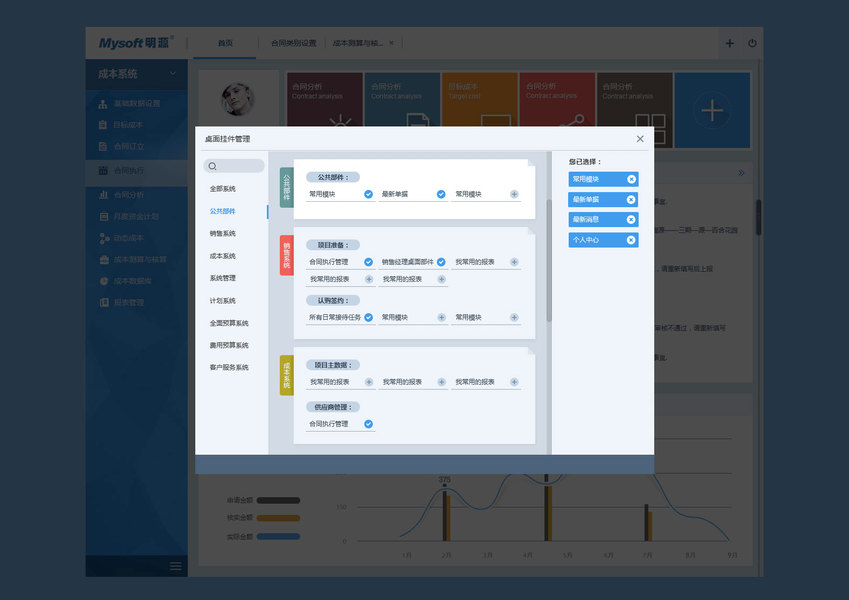This screenshot has width=849, height=600.
Task: Click the blue legend color bar in the chart
Action: (278, 537)
